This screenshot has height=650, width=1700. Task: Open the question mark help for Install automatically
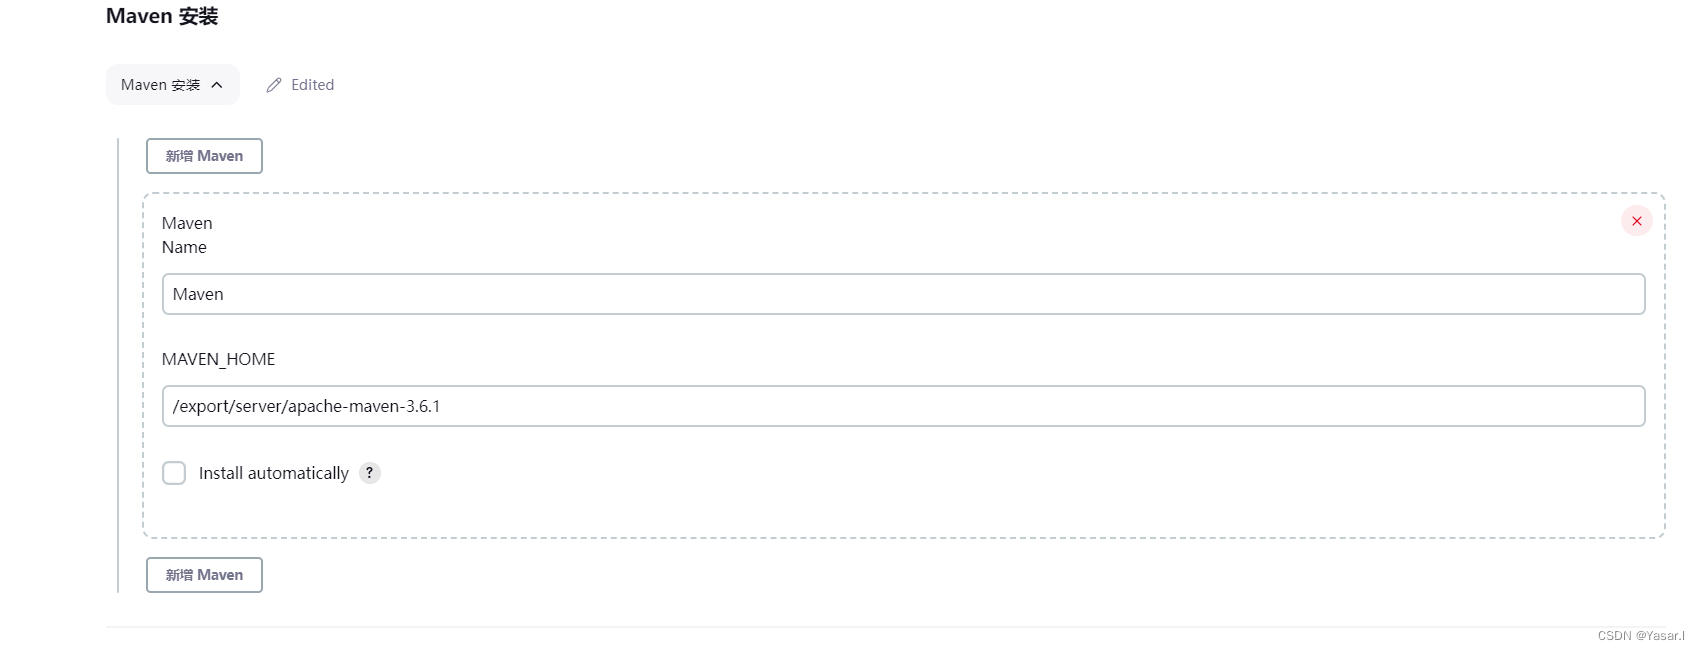[x=369, y=473]
